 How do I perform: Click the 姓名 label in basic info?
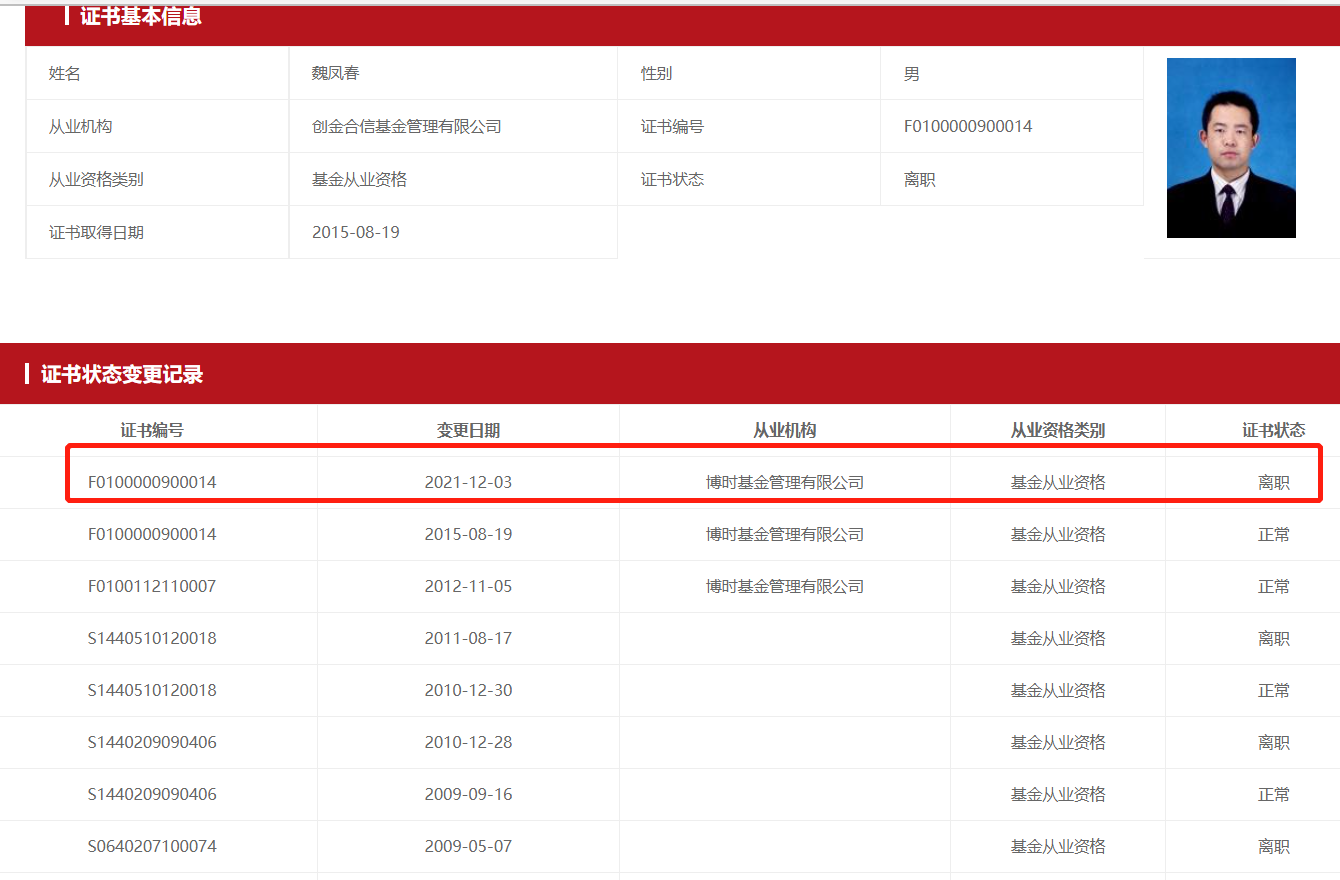[x=64, y=74]
